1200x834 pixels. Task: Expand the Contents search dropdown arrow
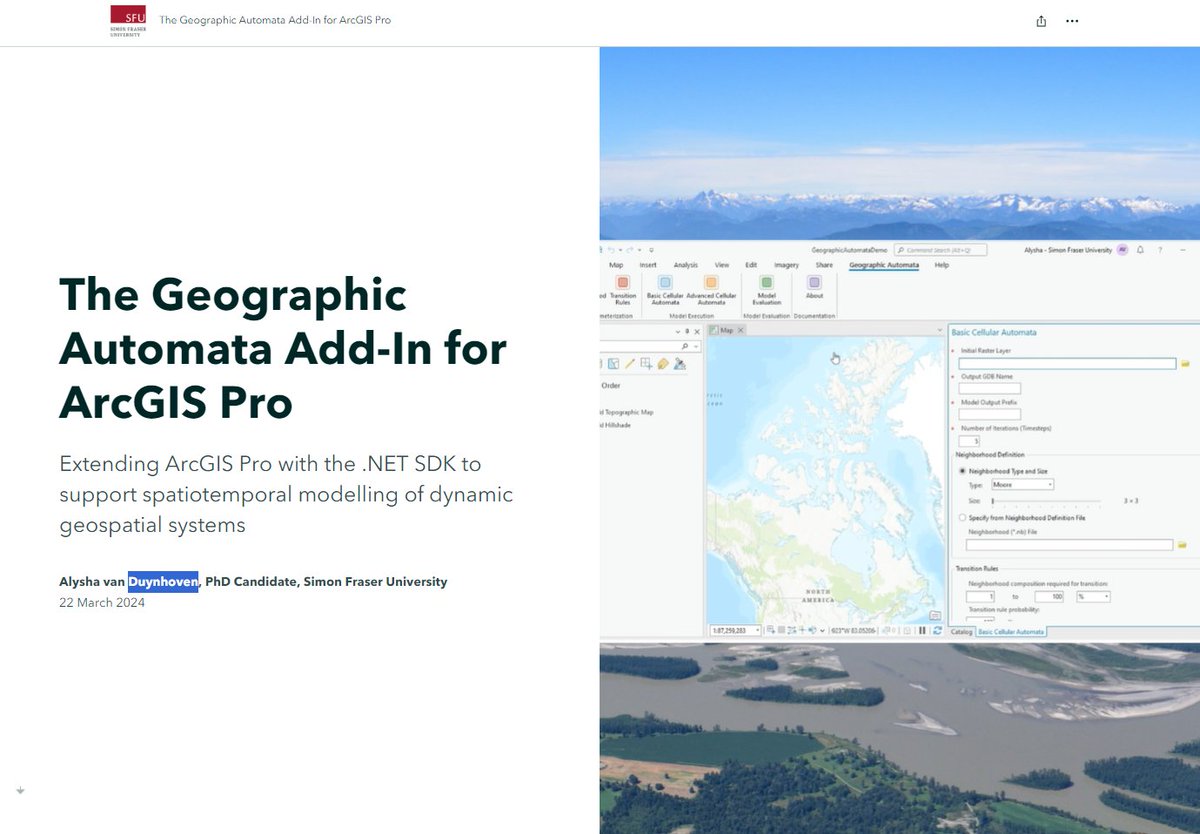tap(695, 346)
